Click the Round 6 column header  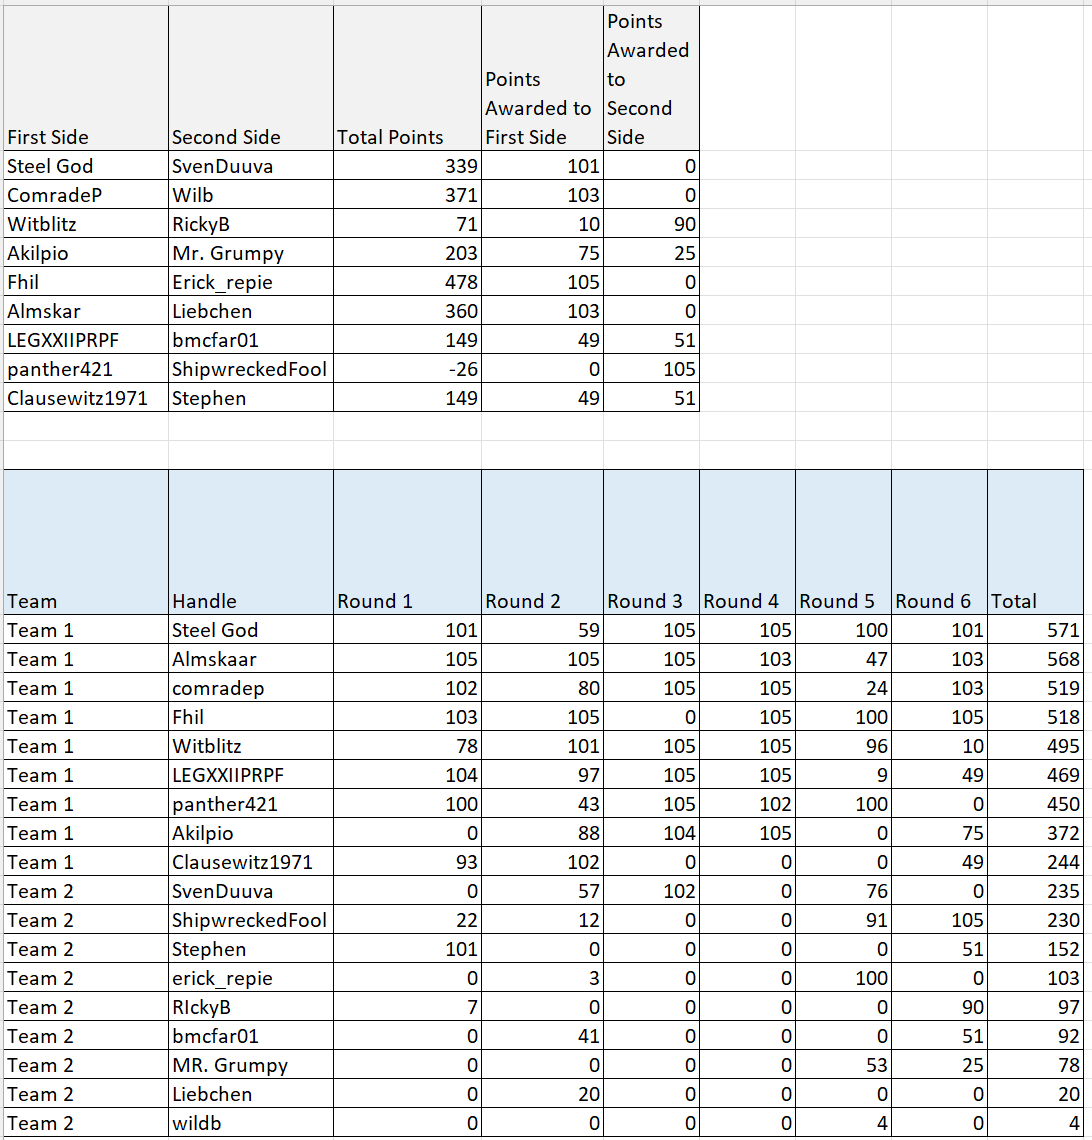(x=930, y=601)
